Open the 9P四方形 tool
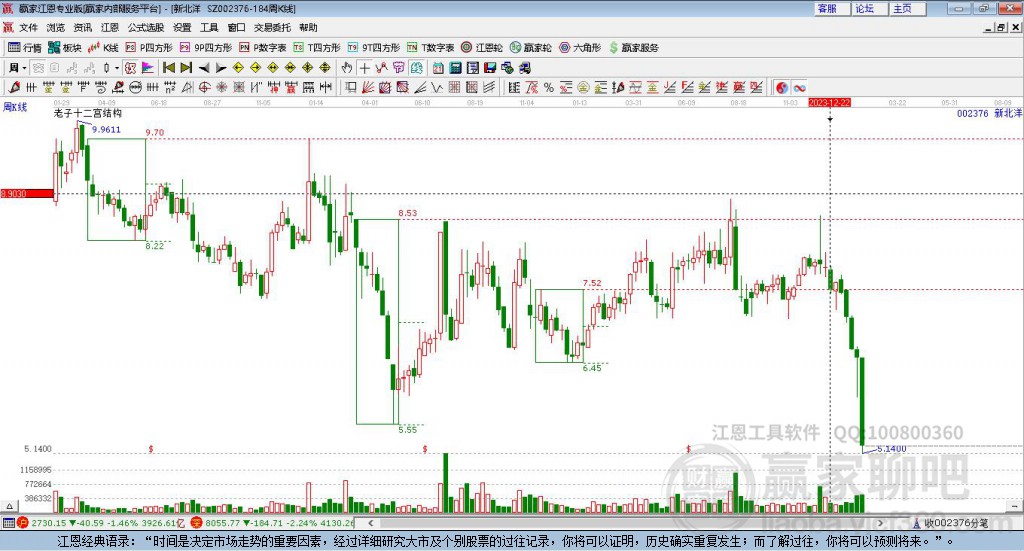Image resolution: width=1024 pixels, height=551 pixels. coord(206,48)
